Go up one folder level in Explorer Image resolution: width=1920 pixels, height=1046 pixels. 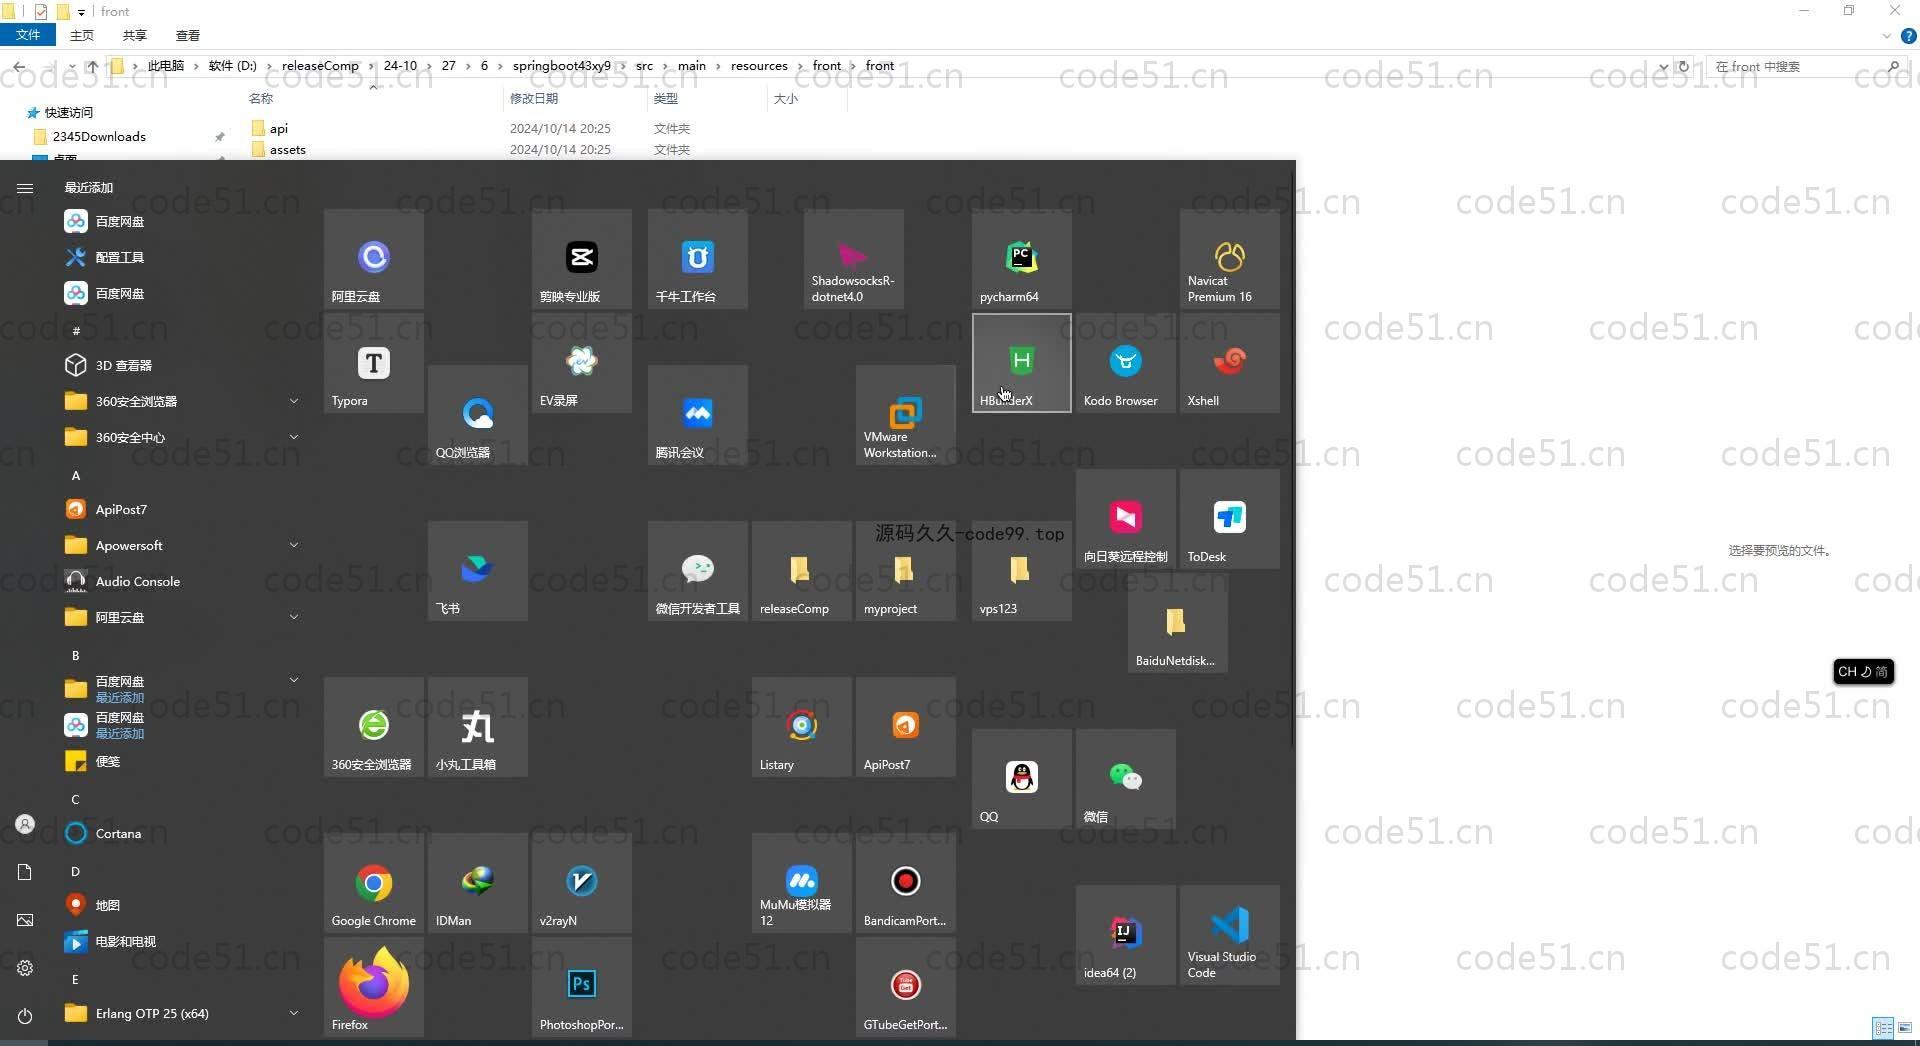coord(92,66)
